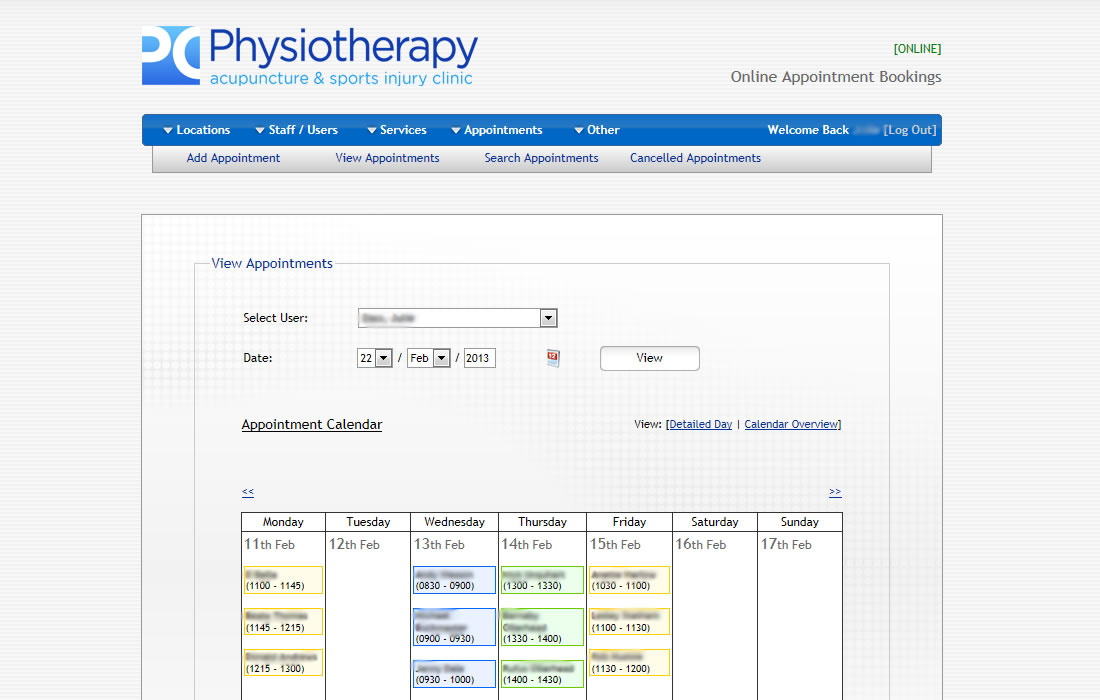1100x700 pixels.
Task: Click the year input field showing 2013
Action: click(x=479, y=358)
